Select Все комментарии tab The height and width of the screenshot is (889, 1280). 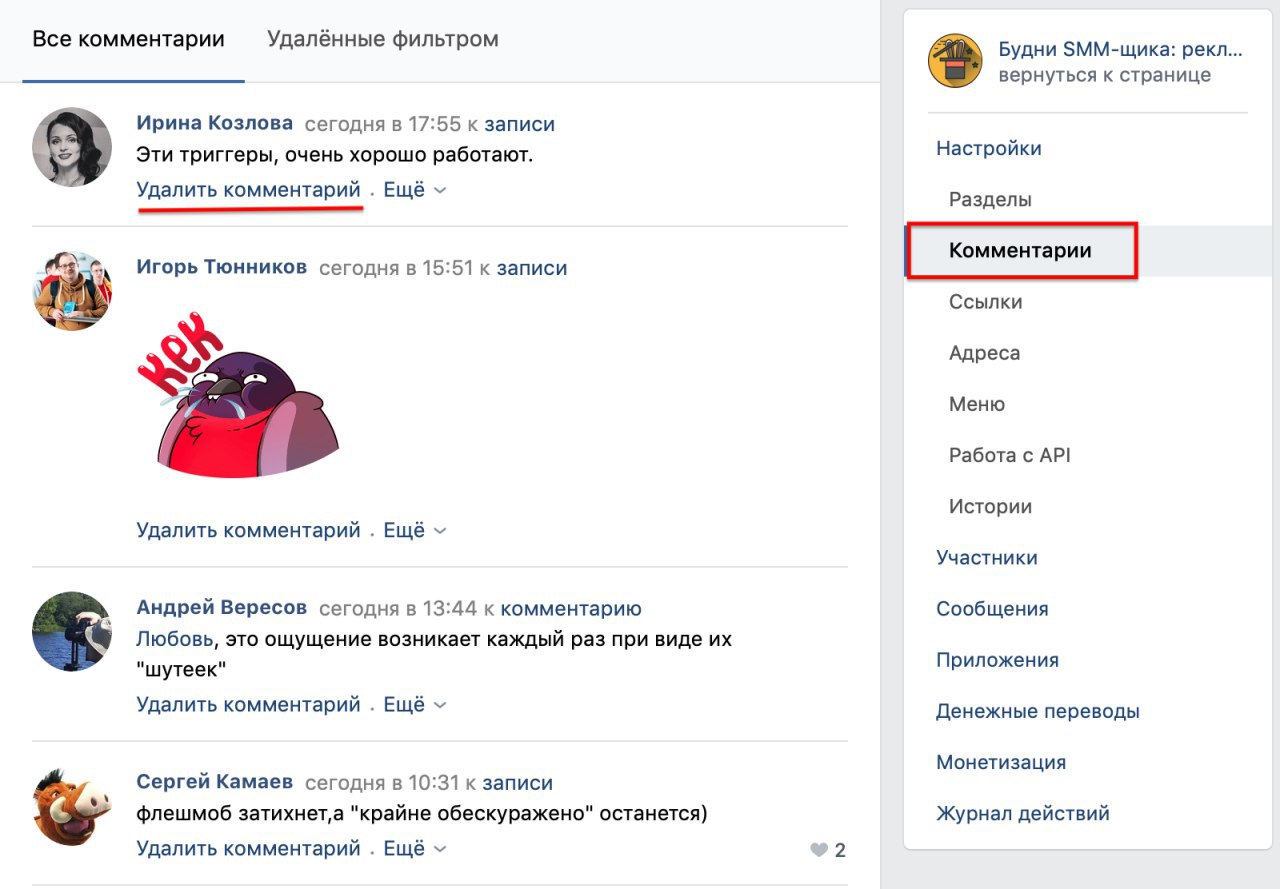[x=128, y=39]
